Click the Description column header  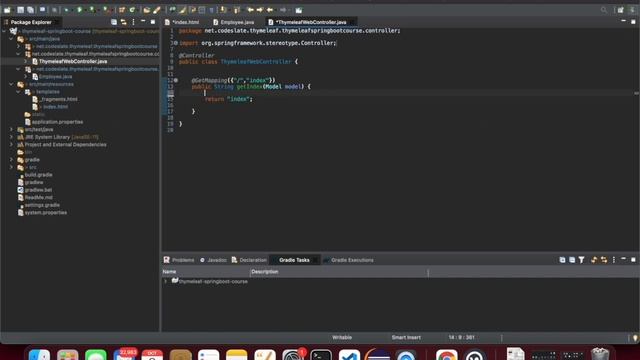(339, 272)
